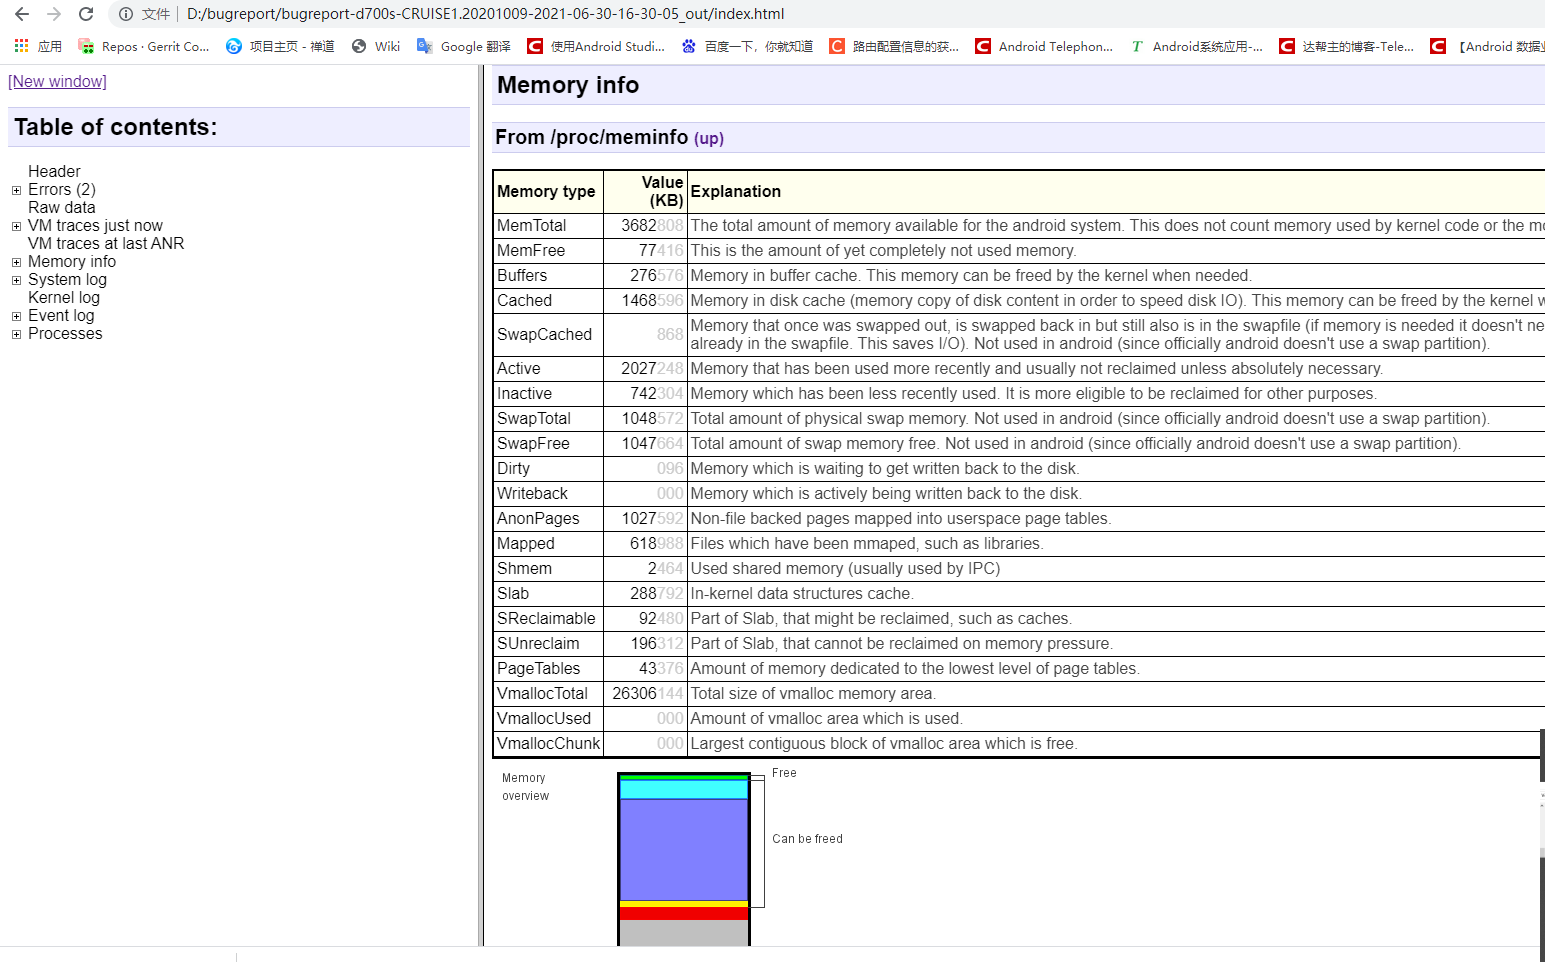Expand the Event log section
Screen dimensions: 1545x962
click(15, 316)
